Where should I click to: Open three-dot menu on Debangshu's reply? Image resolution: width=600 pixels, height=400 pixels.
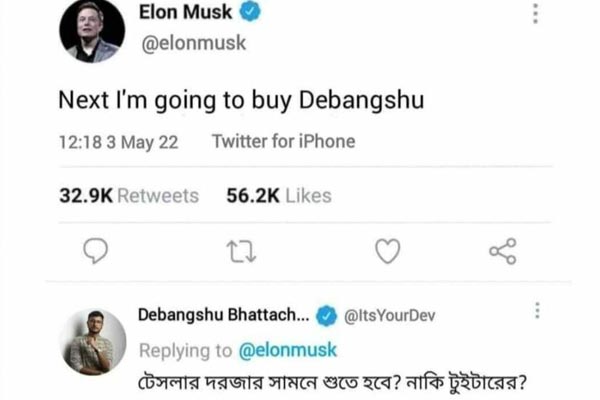[x=537, y=312]
